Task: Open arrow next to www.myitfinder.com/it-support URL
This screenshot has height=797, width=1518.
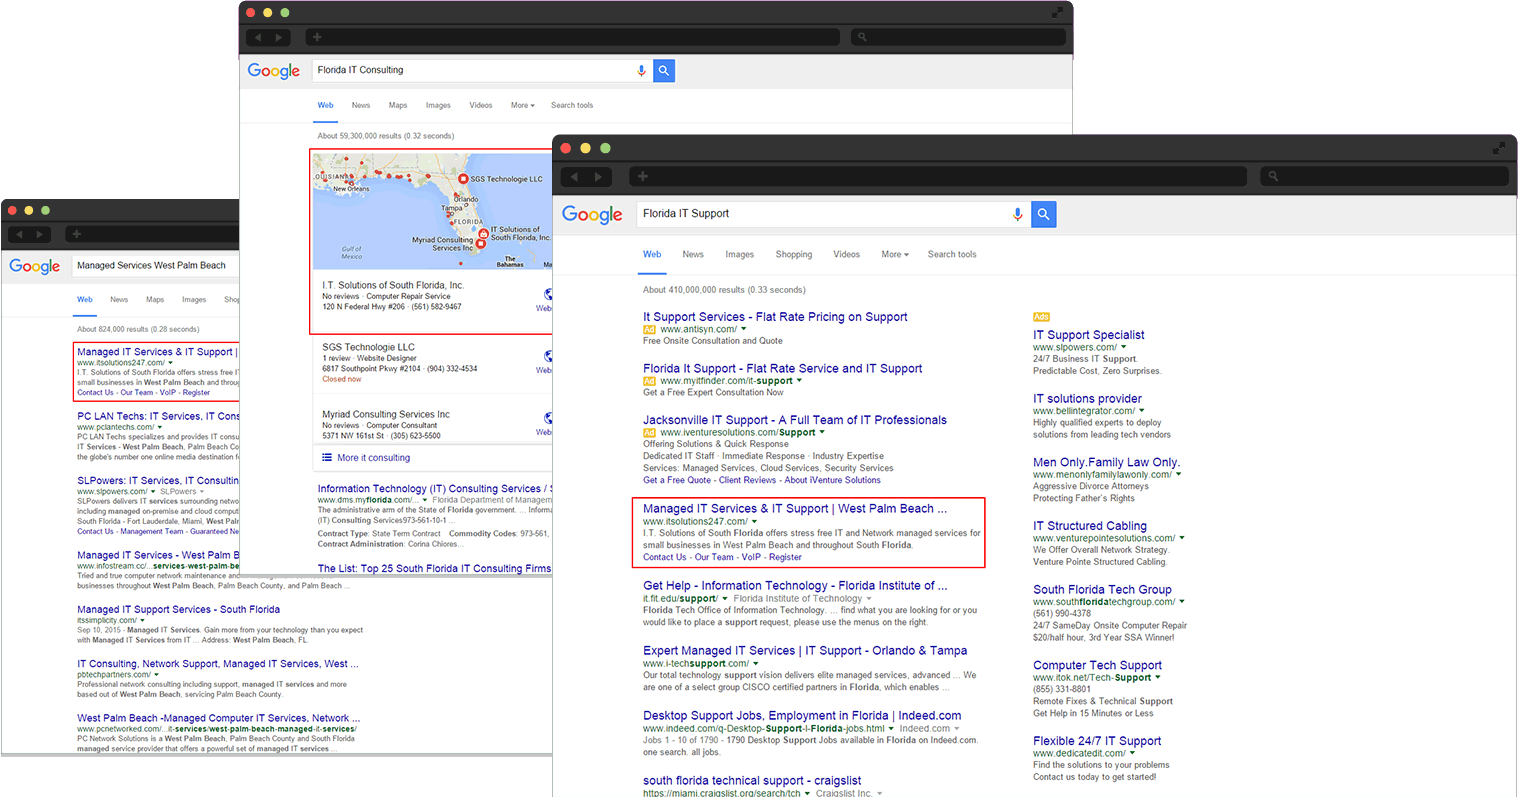Action: point(799,381)
